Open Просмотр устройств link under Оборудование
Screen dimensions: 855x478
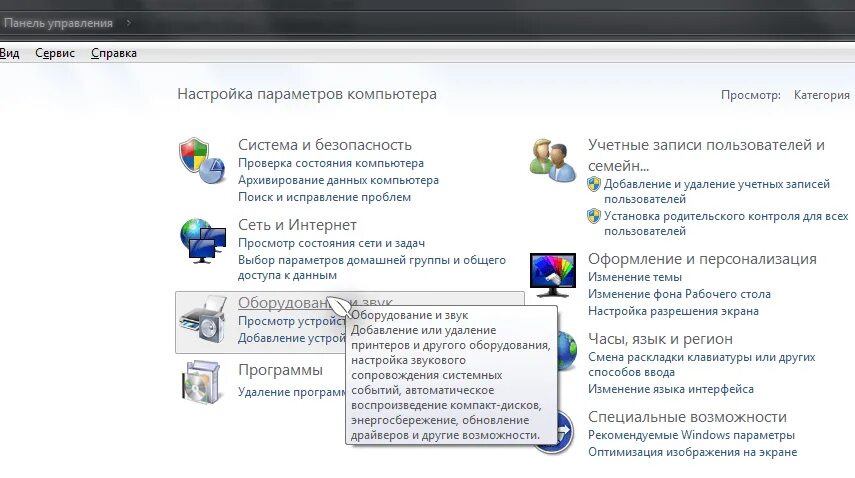click(292, 321)
